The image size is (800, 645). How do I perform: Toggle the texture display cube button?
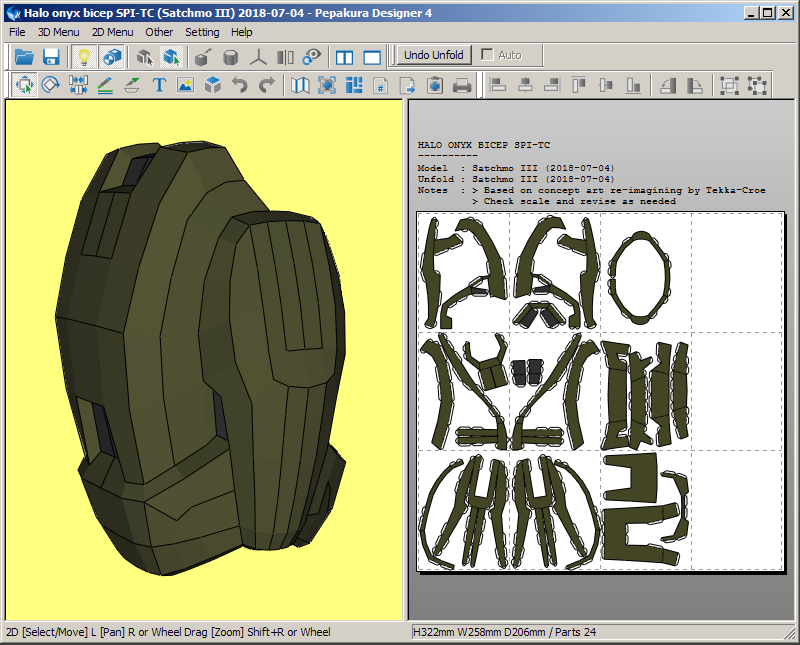112,57
